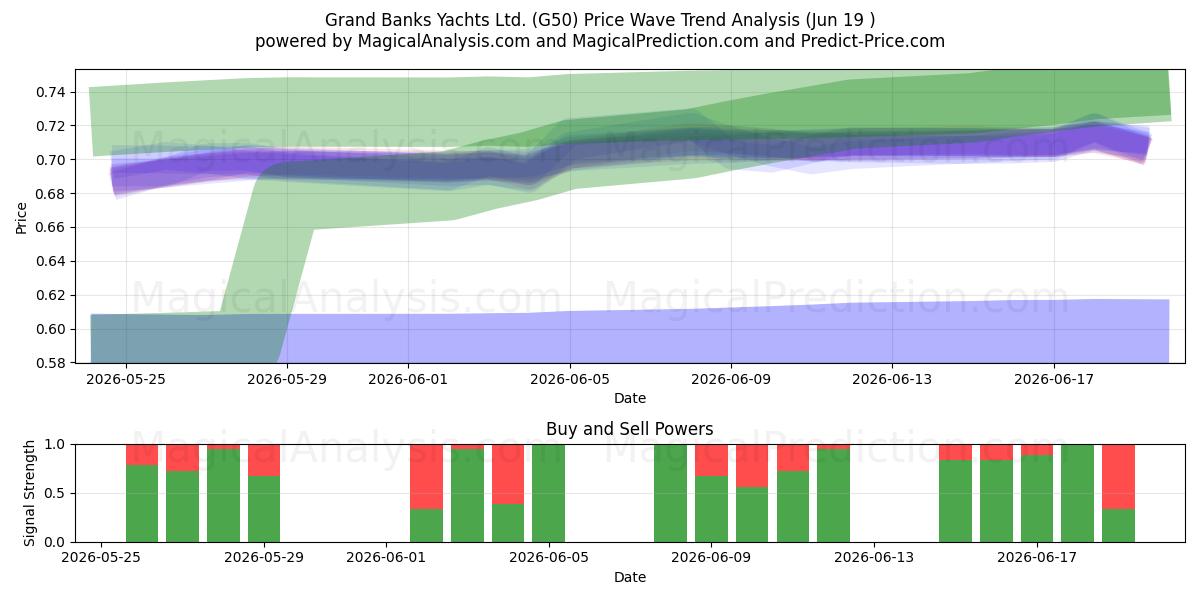Click the 0.68 price tick label
1200x600 pixels.
(x=51, y=194)
